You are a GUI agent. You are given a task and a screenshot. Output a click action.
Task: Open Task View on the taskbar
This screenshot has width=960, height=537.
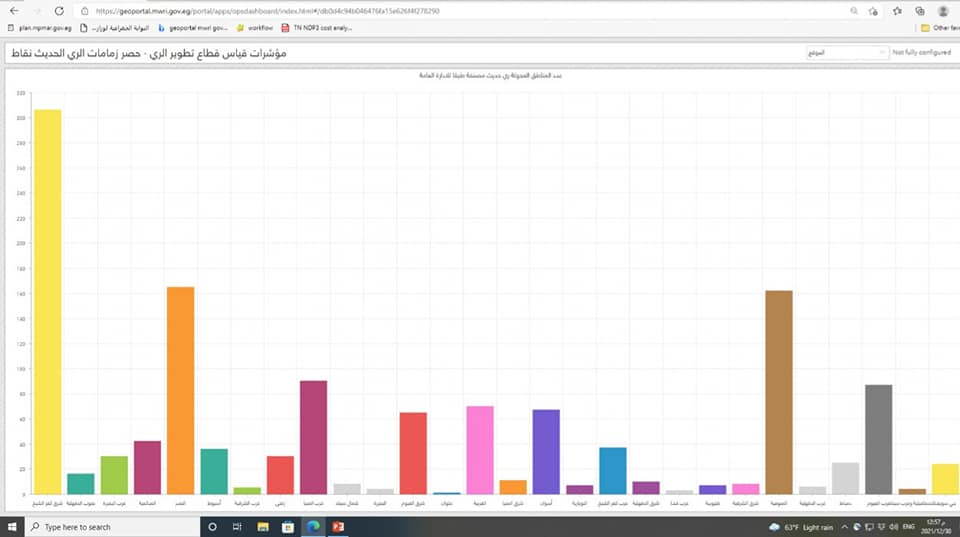click(x=235, y=526)
